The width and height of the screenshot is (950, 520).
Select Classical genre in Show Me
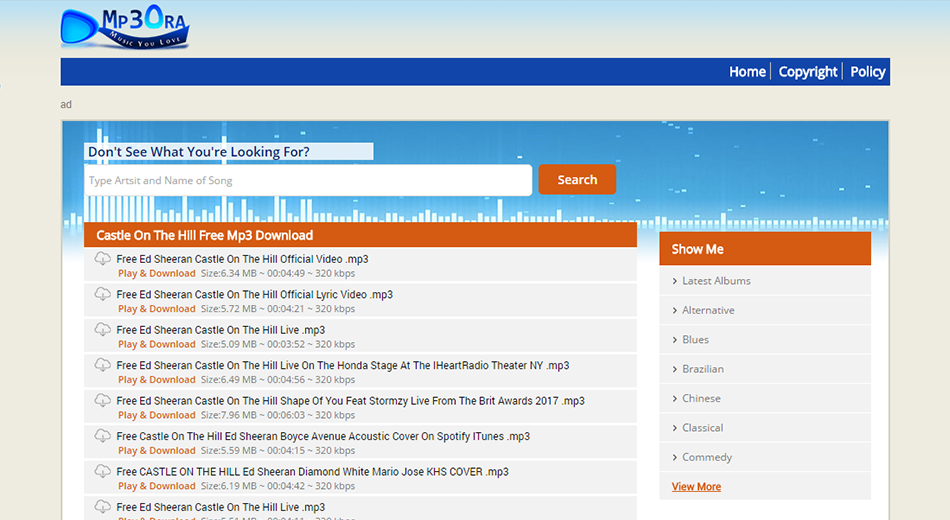(x=703, y=427)
